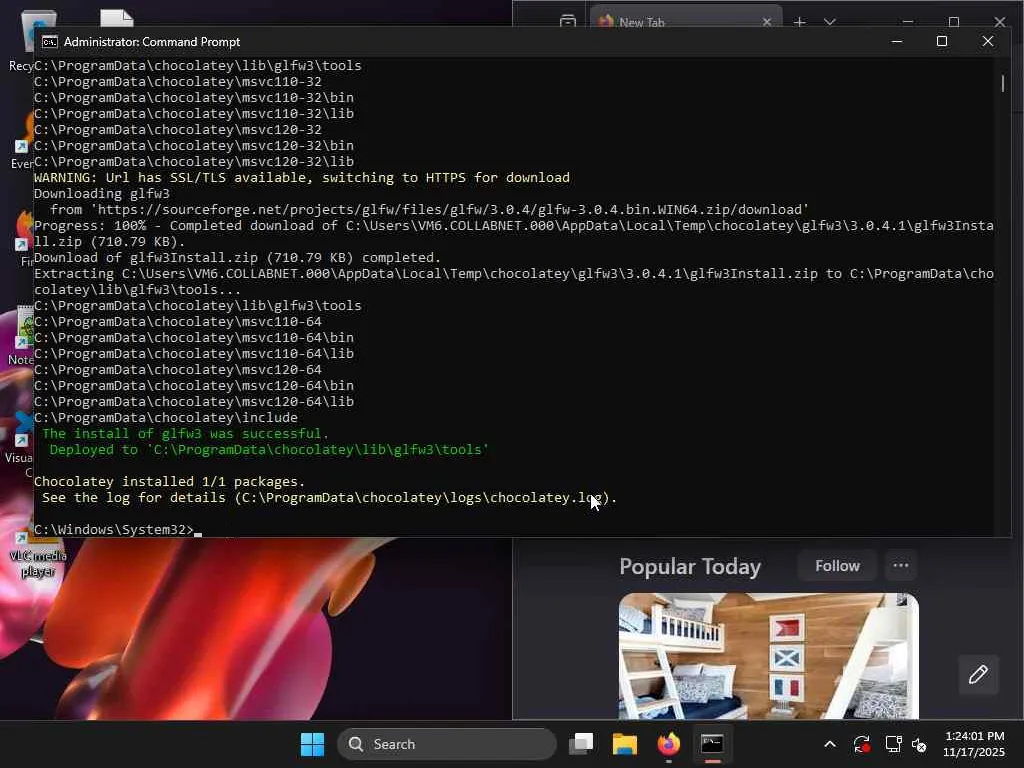
Task: Show hidden system tray icons
Action: coord(829,744)
